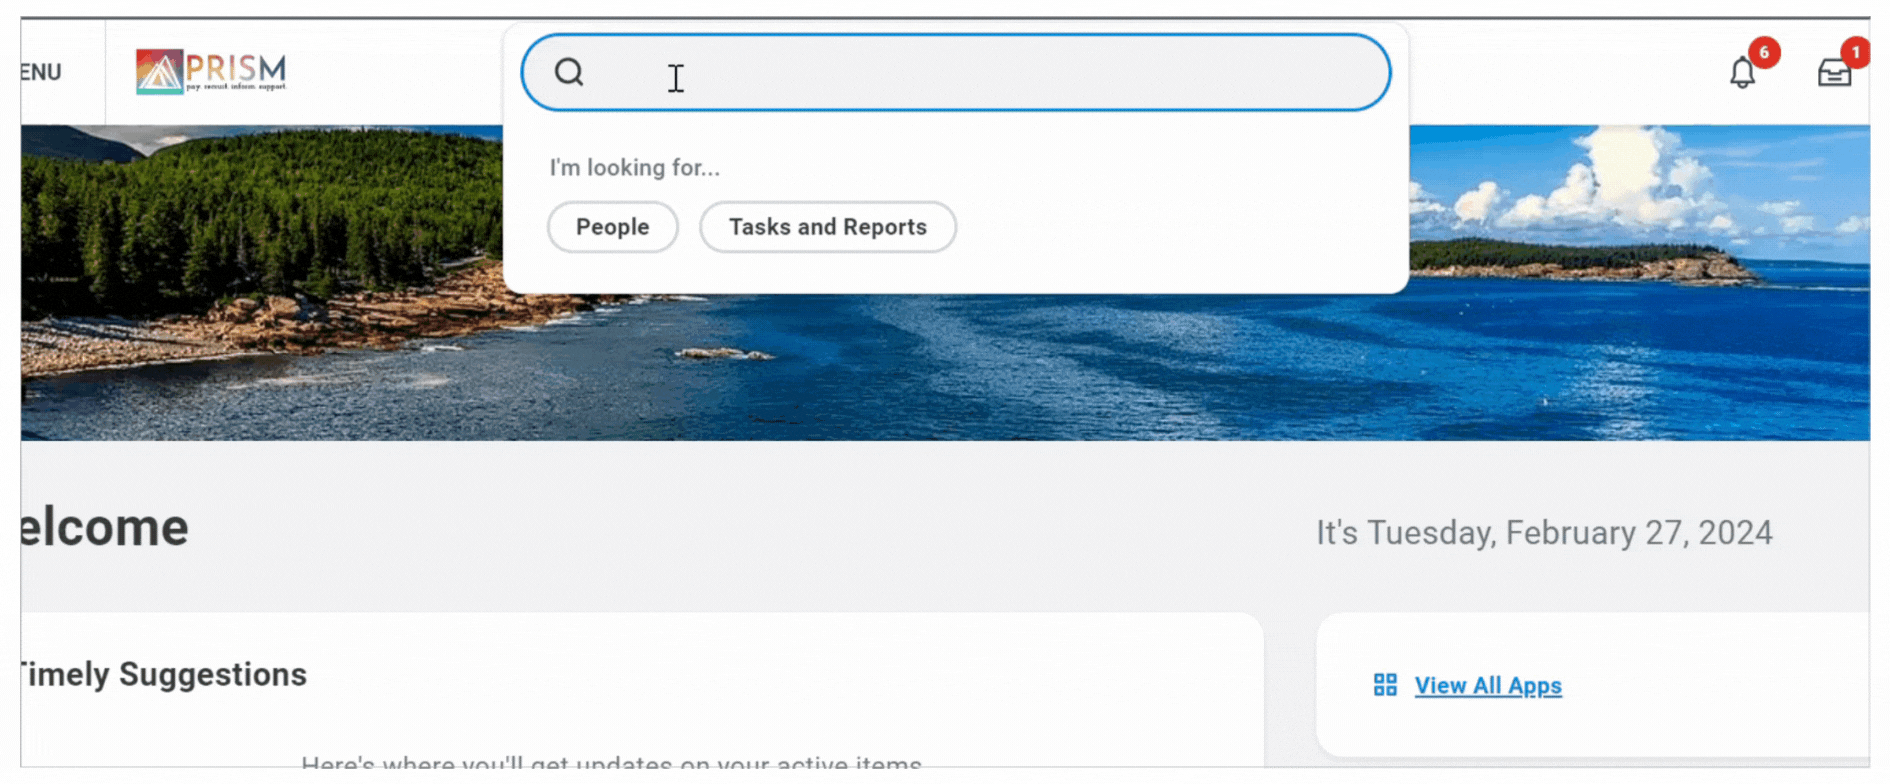Open the notifications bell
The image size is (1890, 784).
1742,73
